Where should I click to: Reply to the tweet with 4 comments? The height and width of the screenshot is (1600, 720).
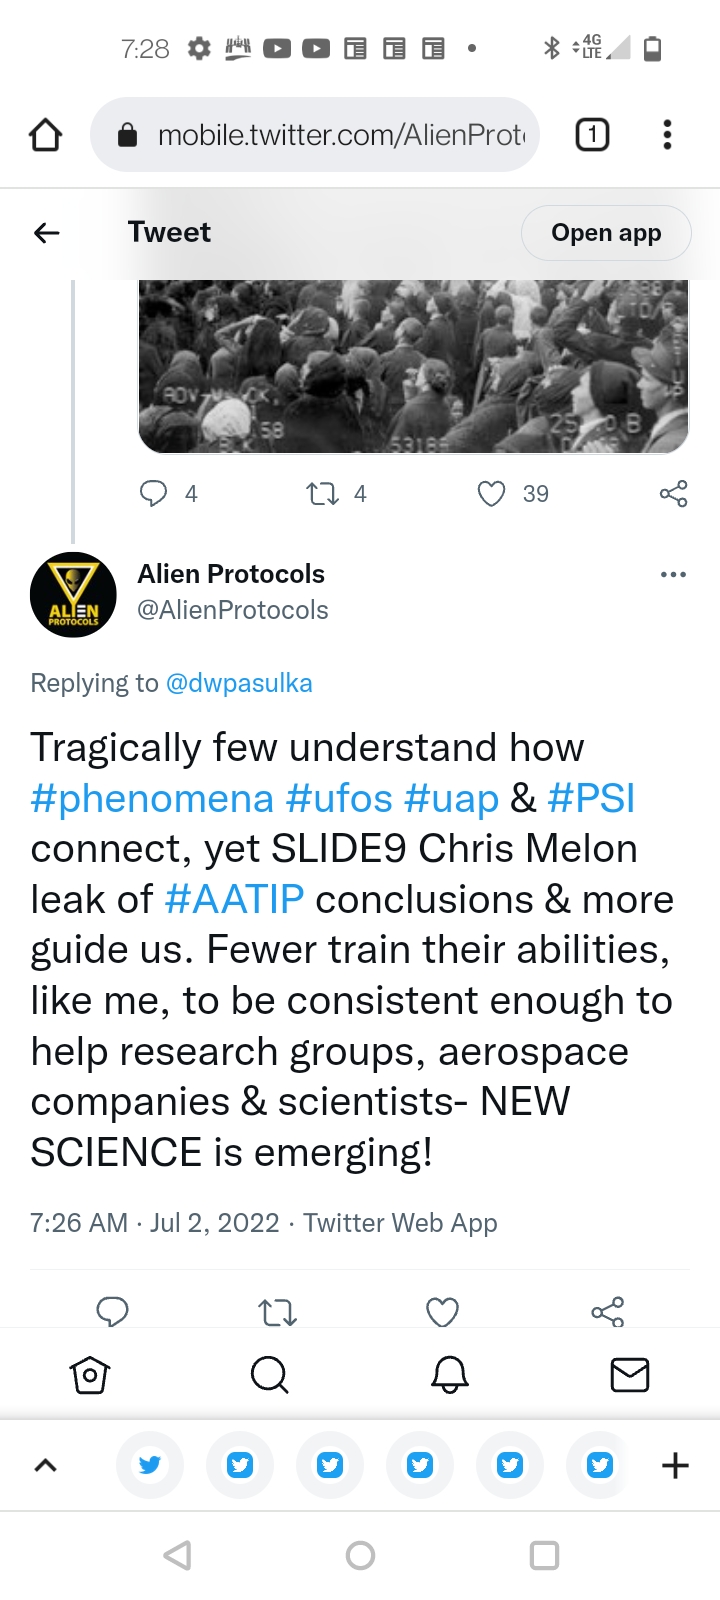tap(154, 494)
